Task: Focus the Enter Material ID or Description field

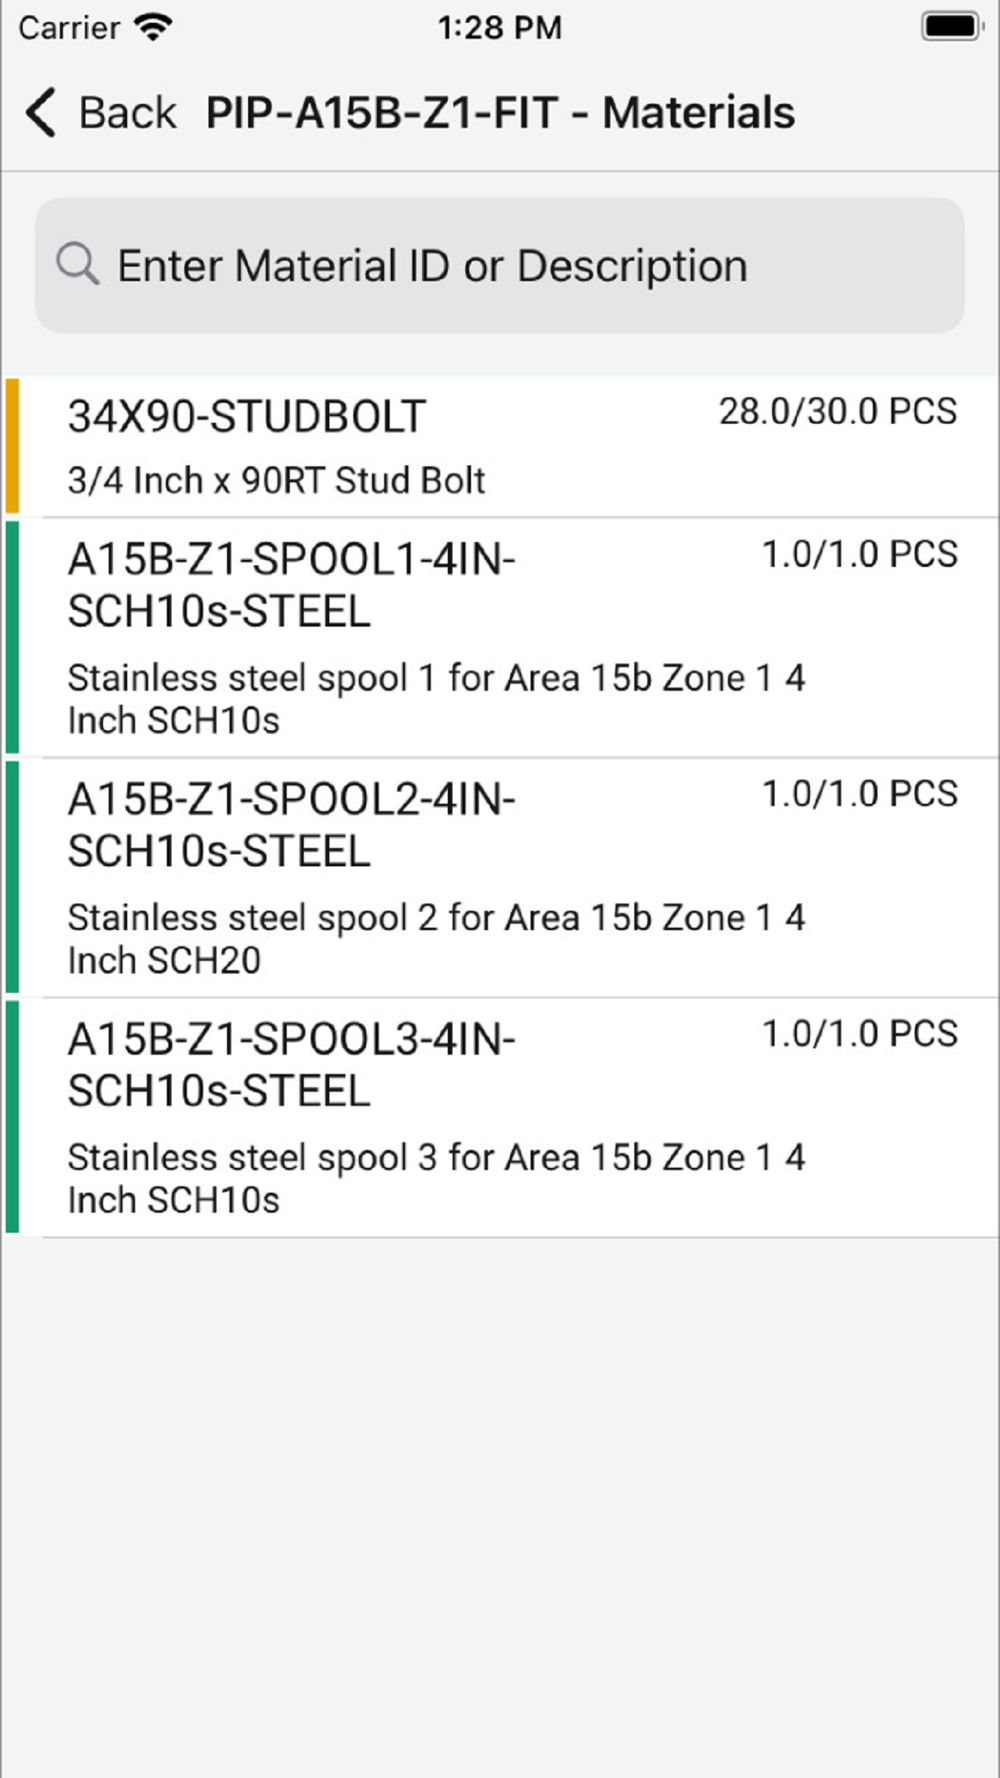Action: [500, 265]
